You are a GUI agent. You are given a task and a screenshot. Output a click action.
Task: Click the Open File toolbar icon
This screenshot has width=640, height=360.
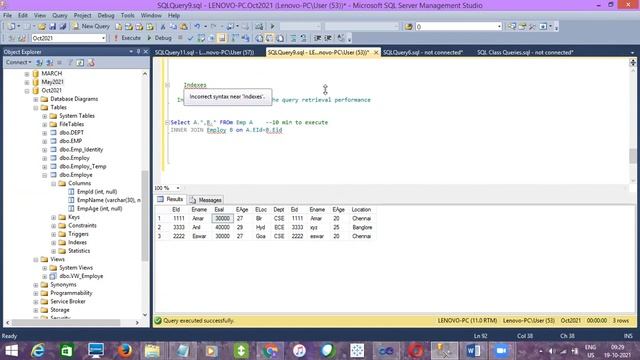coord(42,27)
